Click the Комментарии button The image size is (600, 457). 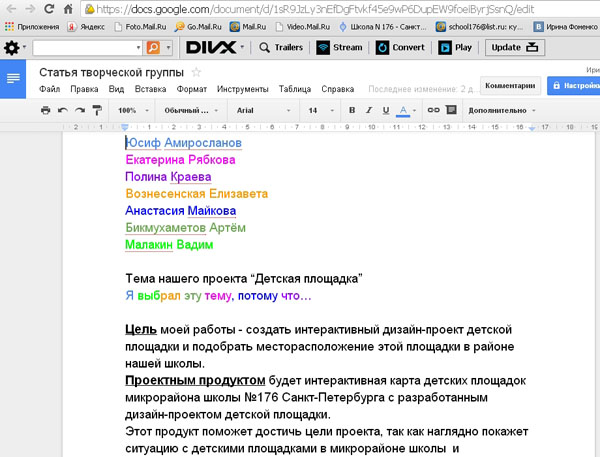510,86
